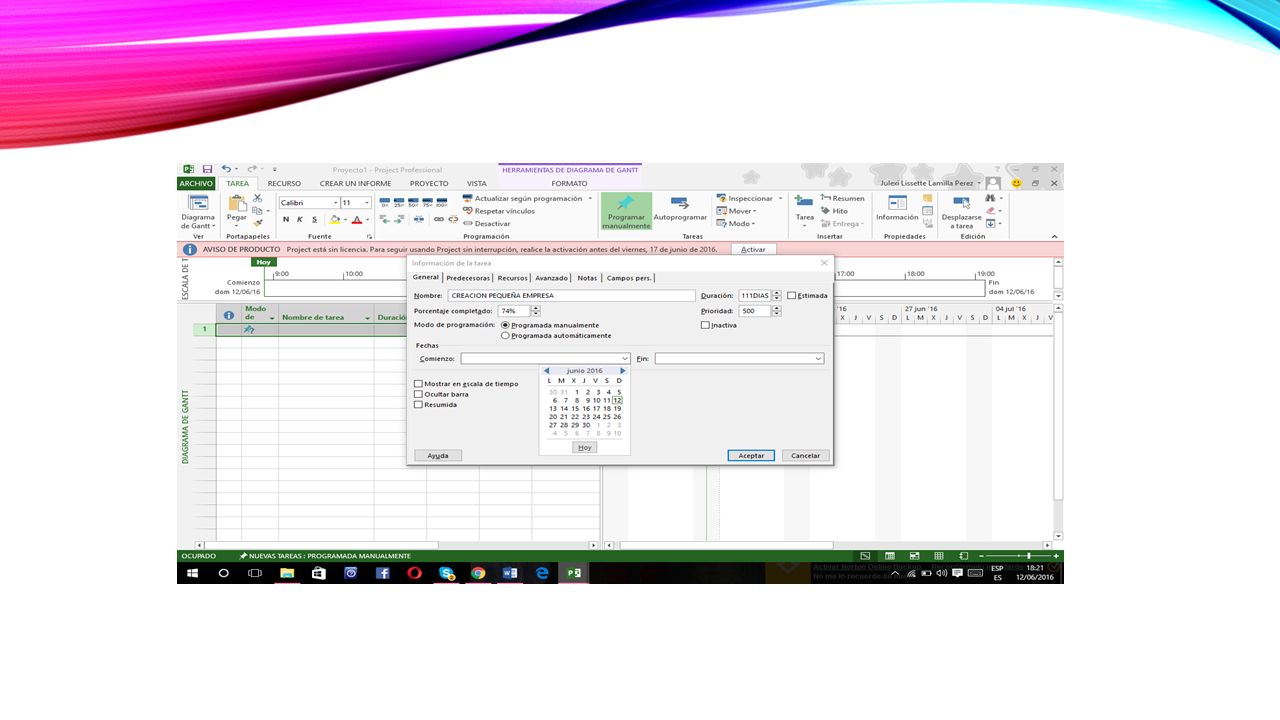The height and width of the screenshot is (720, 1280).
Task: Open Word from the taskbar
Action: coord(510,573)
